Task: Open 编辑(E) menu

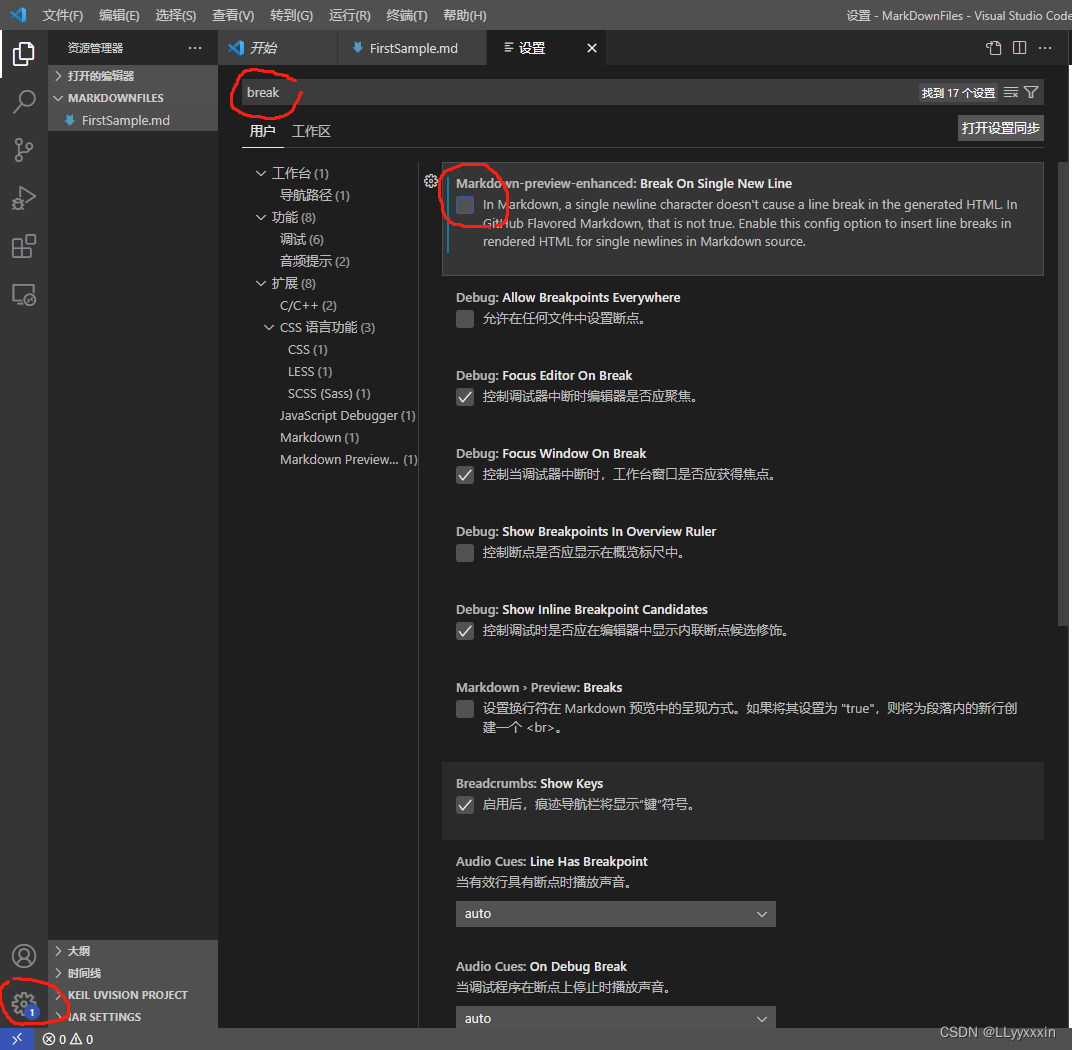Action: [x=119, y=15]
